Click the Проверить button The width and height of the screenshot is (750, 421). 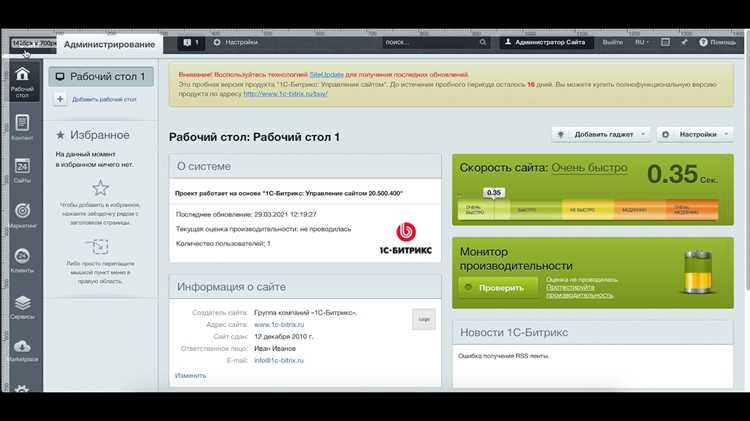tap(497, 288)
